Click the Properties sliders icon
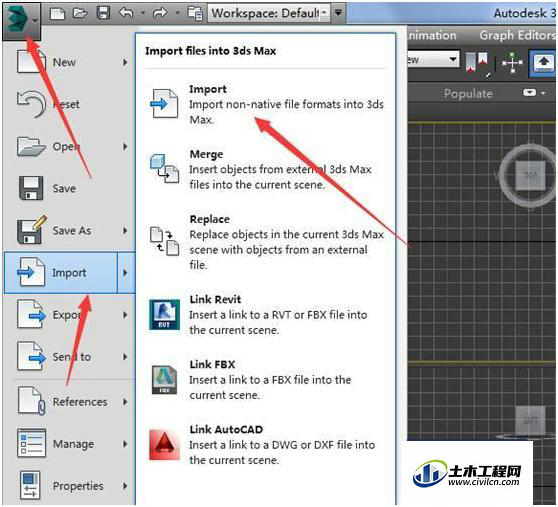This screenshot has width=558, height=507. [x=30, y=485]
